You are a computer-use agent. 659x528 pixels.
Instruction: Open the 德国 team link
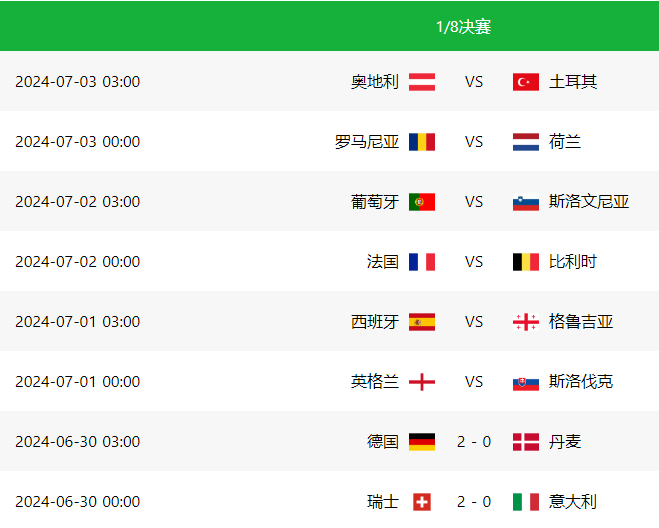tap(382, 442)
